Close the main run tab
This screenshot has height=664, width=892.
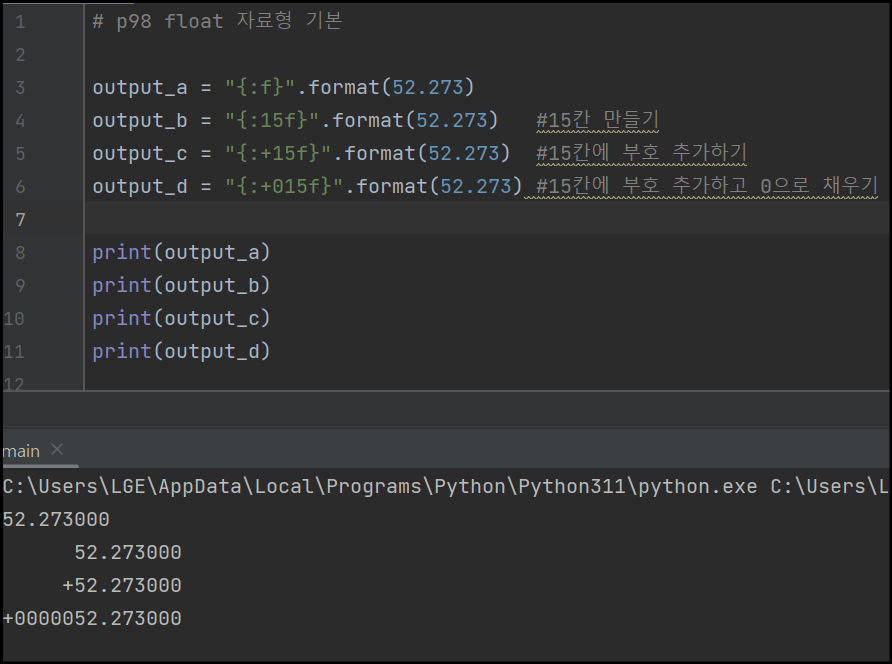pos(57,449)
